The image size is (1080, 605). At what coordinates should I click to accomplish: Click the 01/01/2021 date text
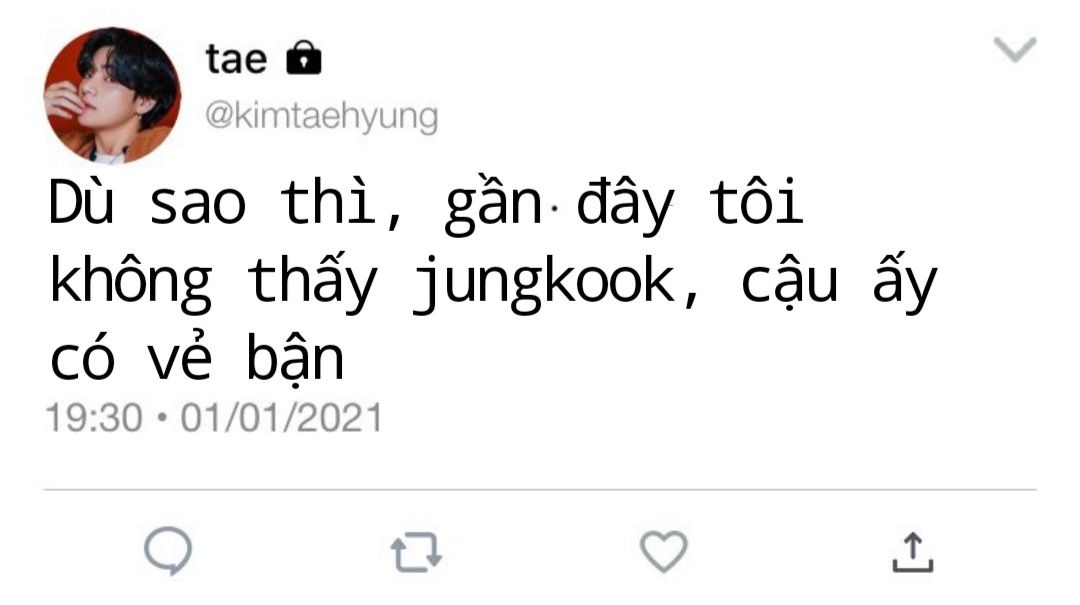tap(281, 418)
